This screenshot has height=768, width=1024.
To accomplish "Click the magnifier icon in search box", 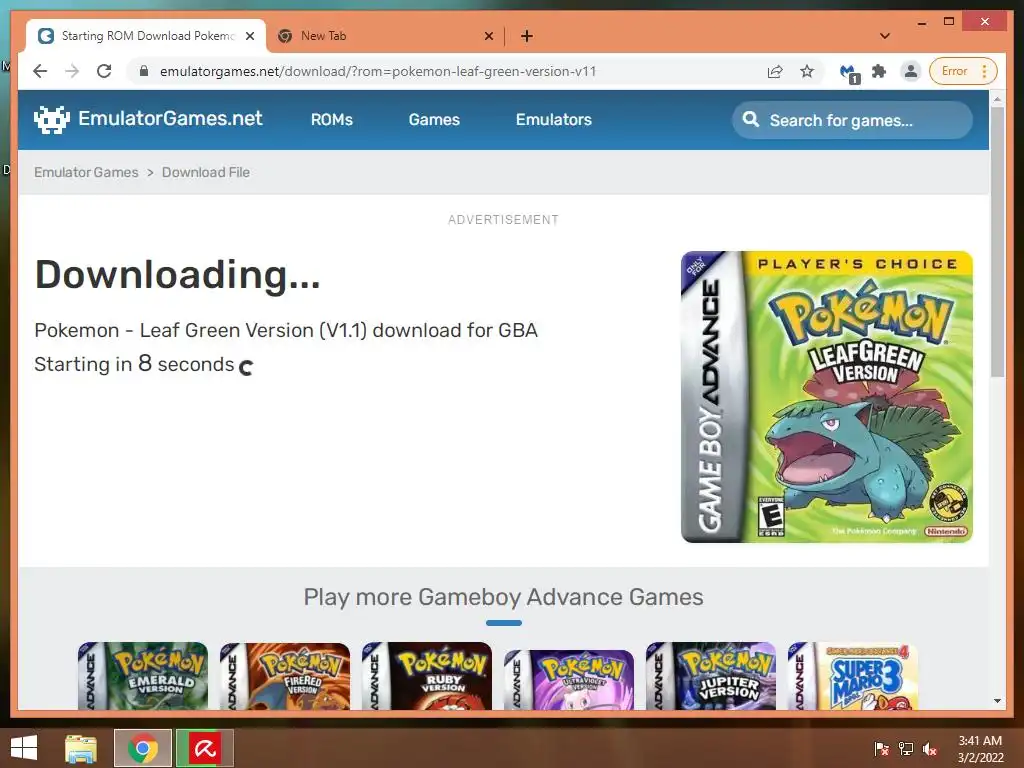I will (751, 120).
